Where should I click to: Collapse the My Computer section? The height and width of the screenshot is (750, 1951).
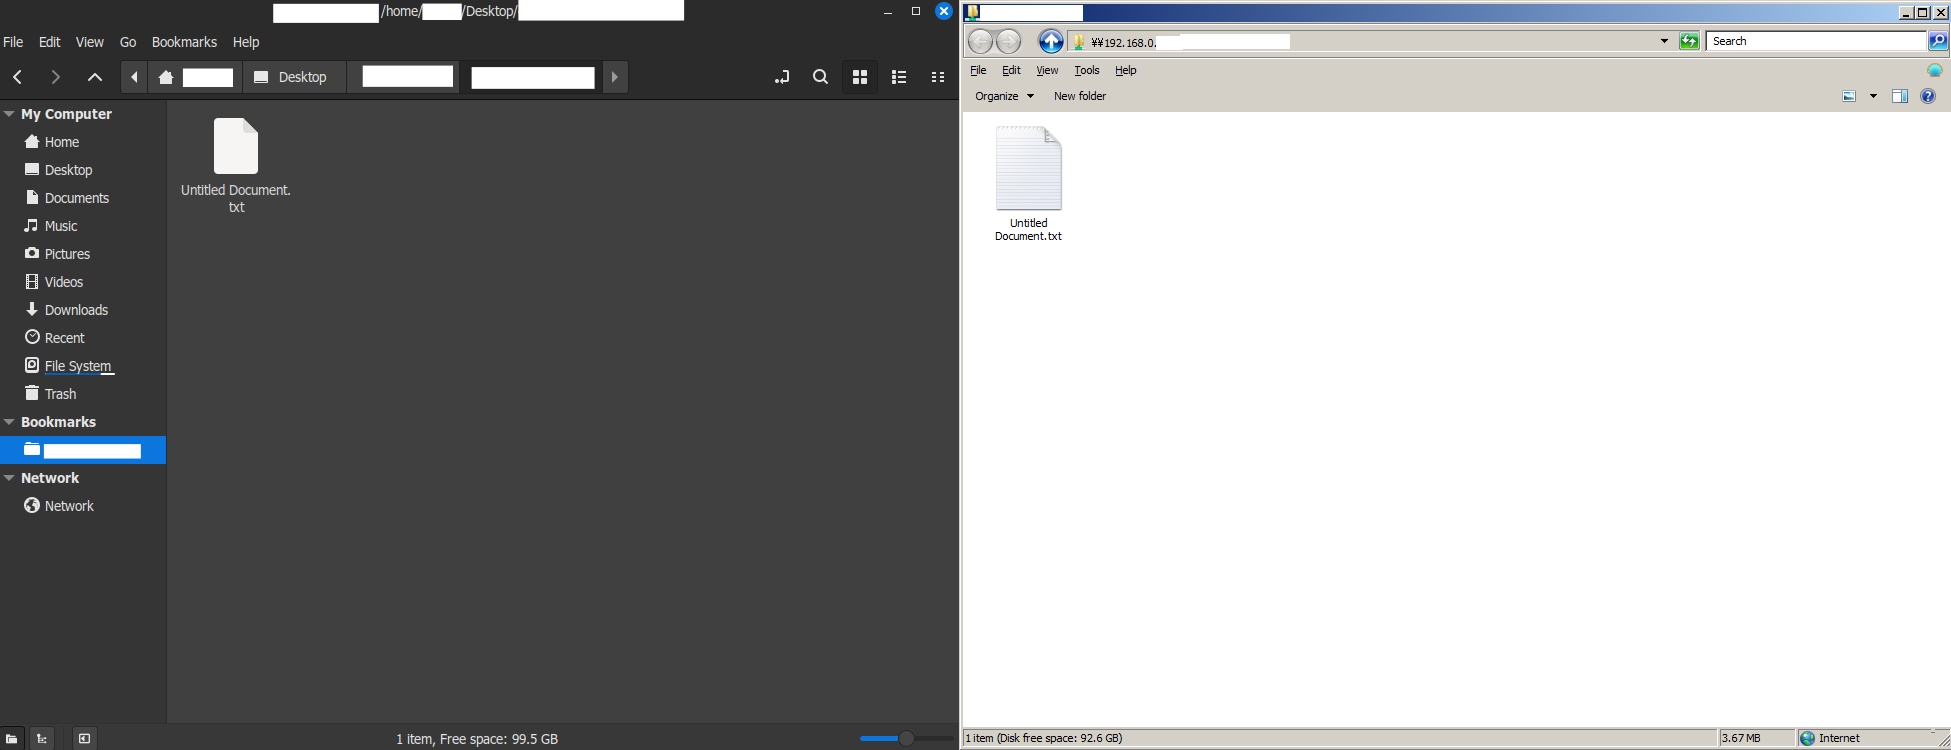[9, 114]
